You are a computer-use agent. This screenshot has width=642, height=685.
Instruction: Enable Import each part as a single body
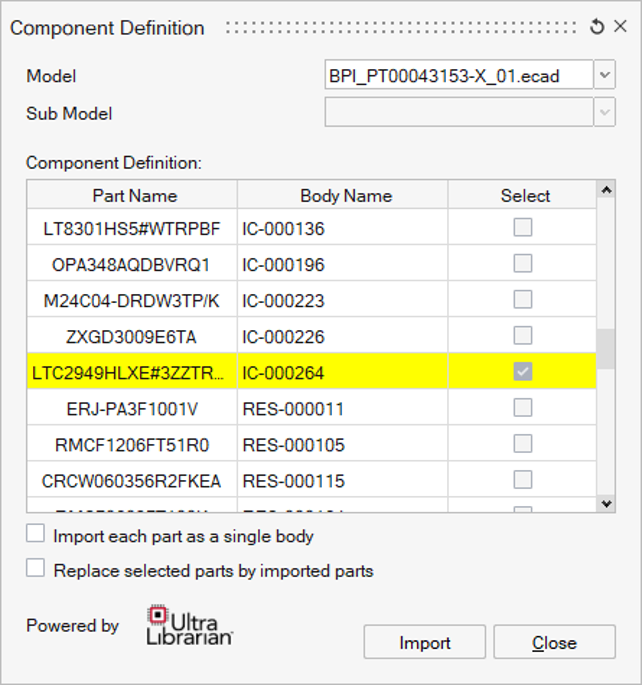click(36, 535)
